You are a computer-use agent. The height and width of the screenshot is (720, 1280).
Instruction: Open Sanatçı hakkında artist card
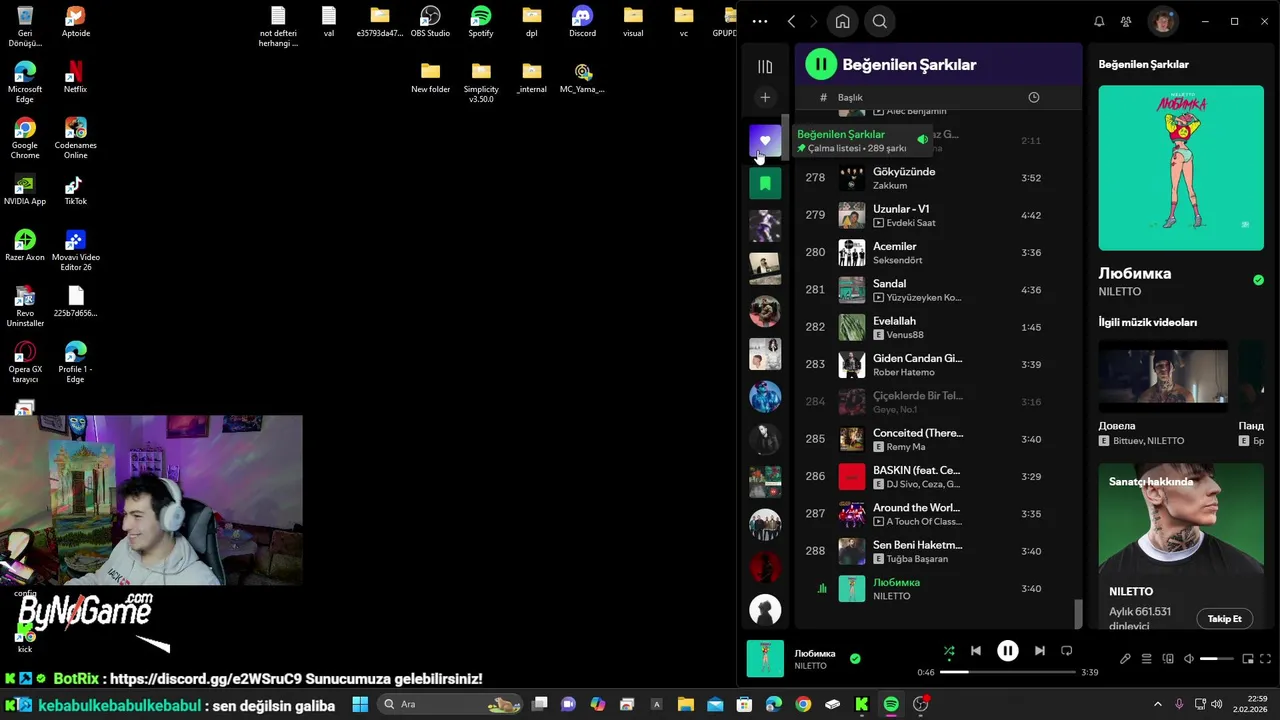point(1181,547)
